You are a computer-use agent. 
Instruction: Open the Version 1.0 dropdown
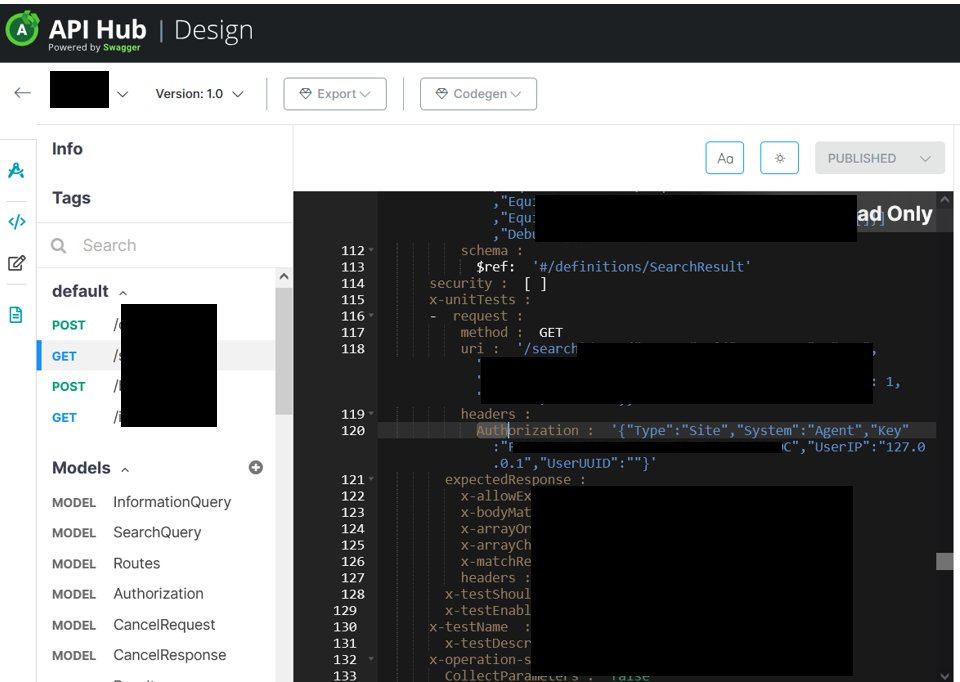pos(198,91)
